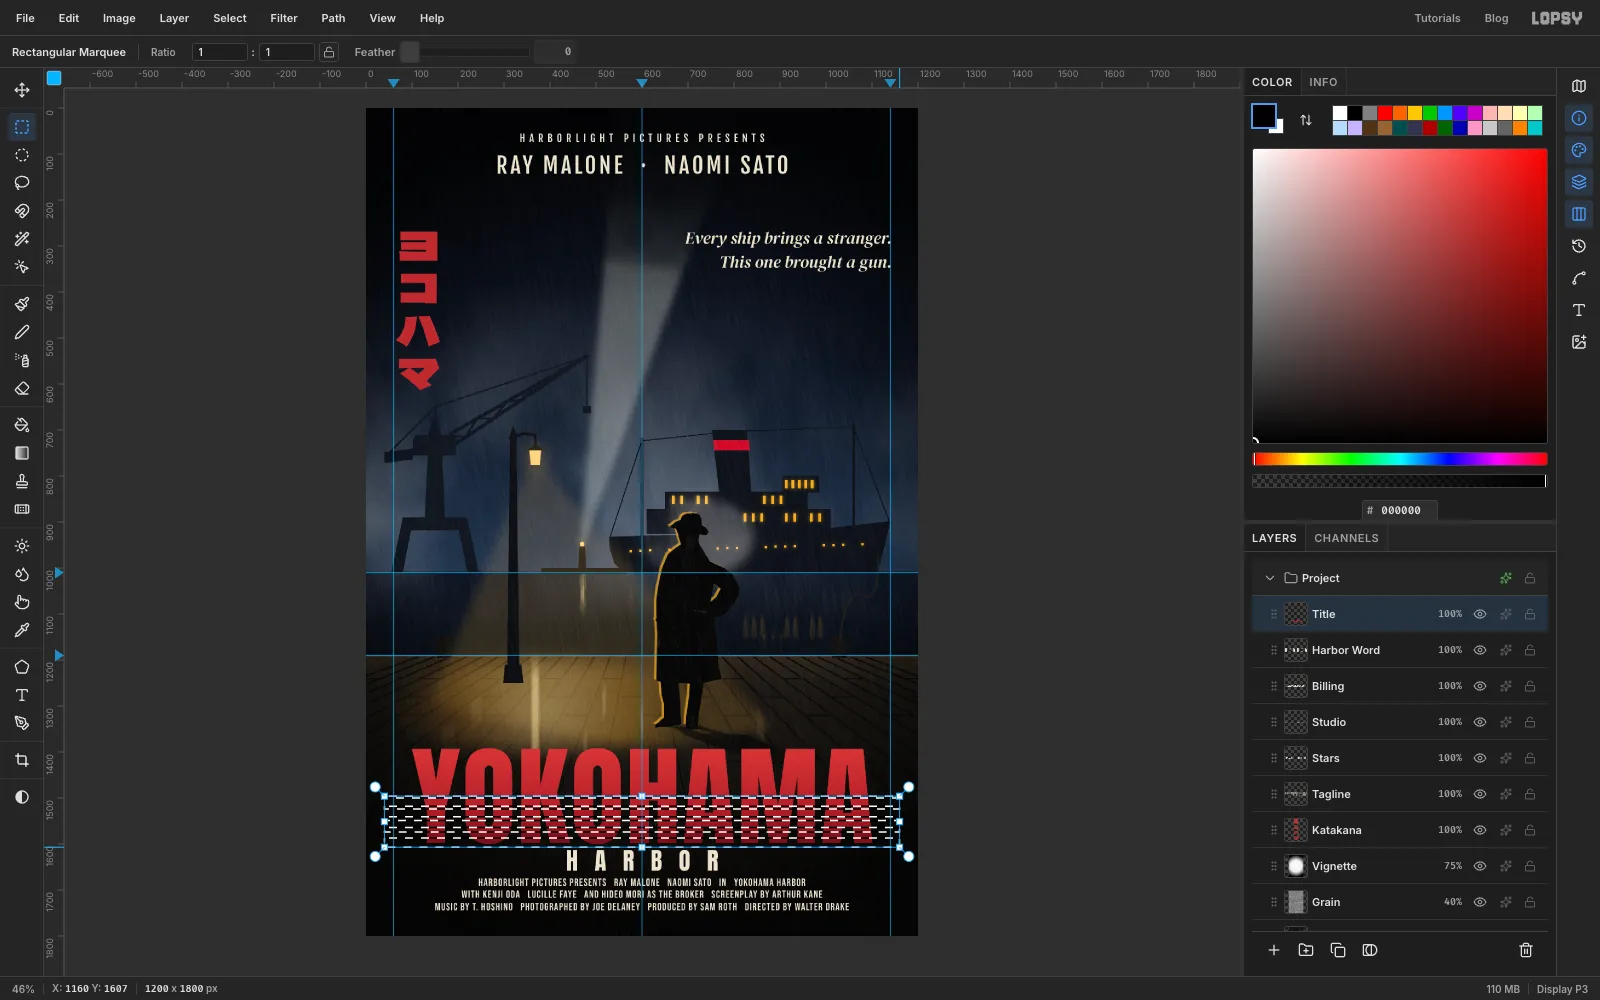Select the Eyedropper tool
The image size is (1600, 1000).
click(x=22, y=630)
